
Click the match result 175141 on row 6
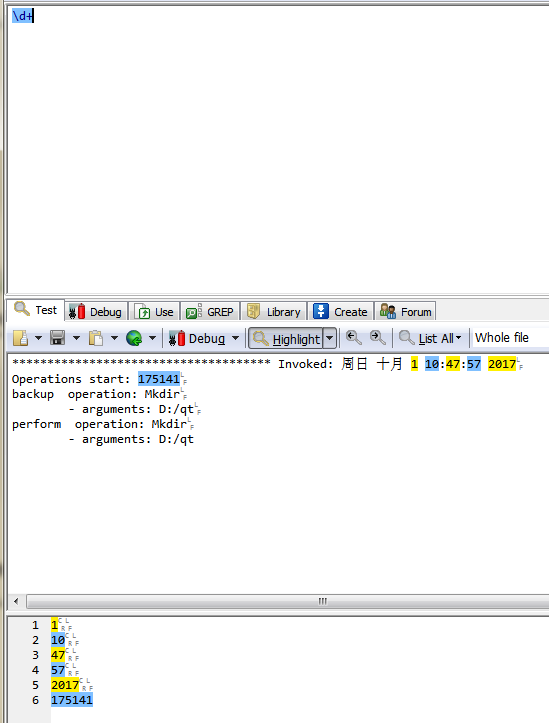point(72,700)
